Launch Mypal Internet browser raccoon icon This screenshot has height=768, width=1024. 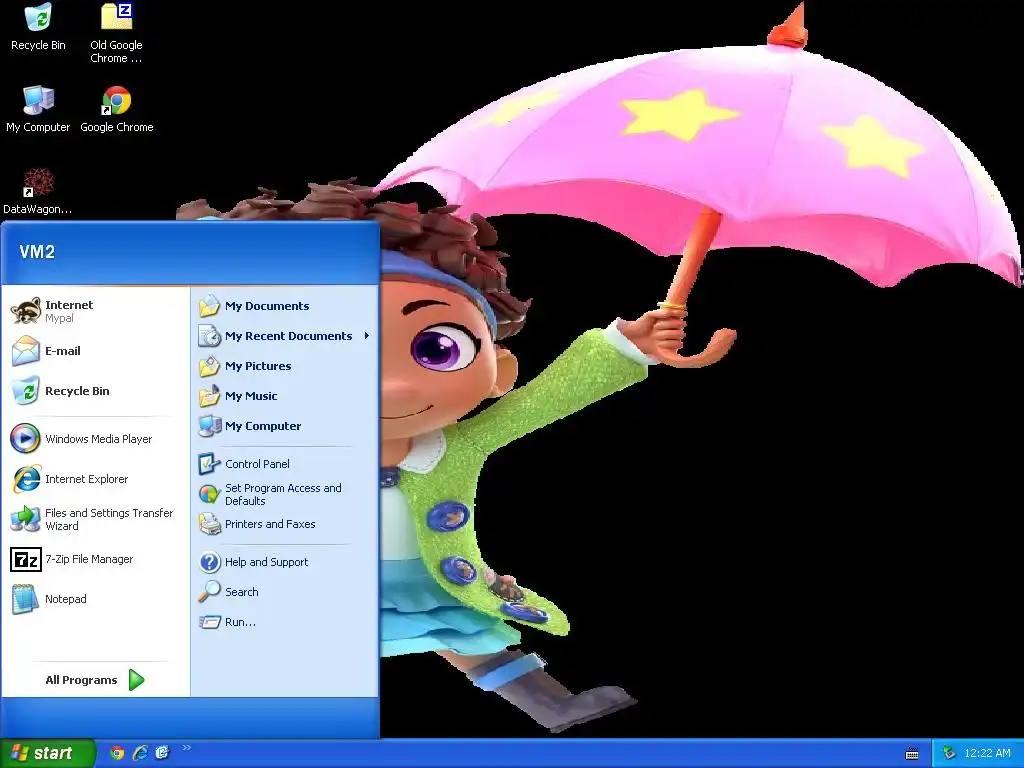25,311
